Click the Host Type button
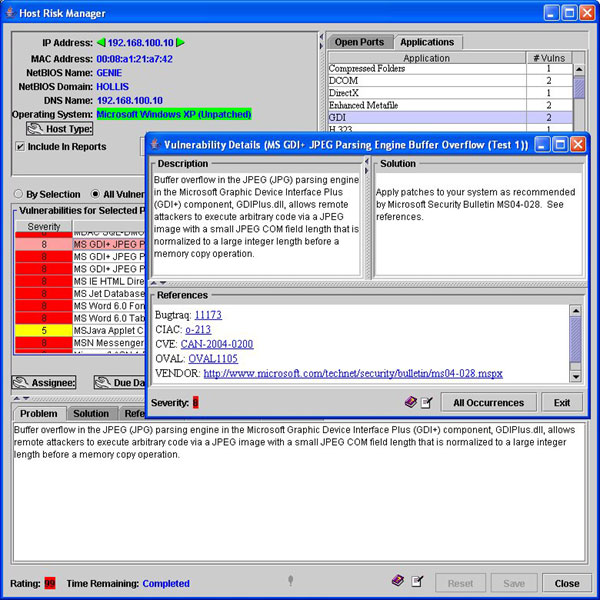Screen dimensions: 600x600 click(60, 129)
